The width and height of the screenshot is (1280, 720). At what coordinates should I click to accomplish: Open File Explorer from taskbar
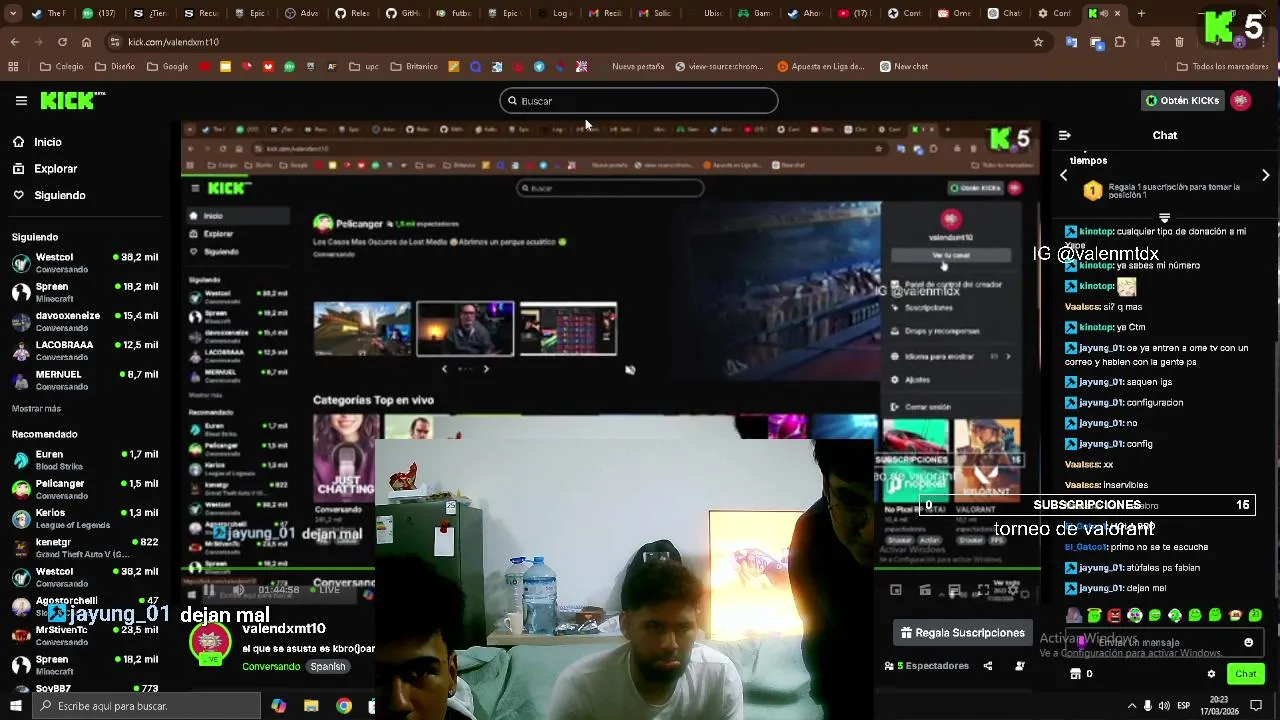point(311,706)
